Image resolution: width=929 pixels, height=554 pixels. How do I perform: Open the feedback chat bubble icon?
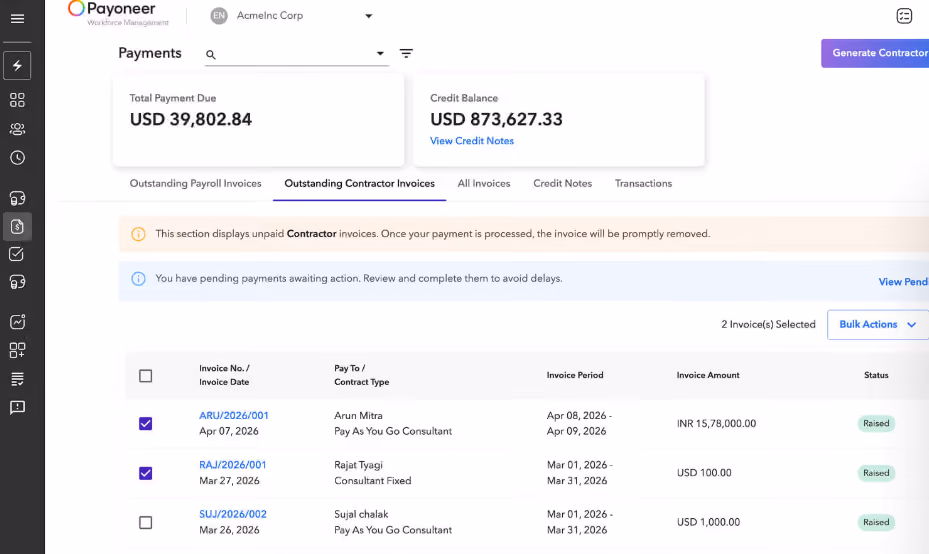click(17, 408)
